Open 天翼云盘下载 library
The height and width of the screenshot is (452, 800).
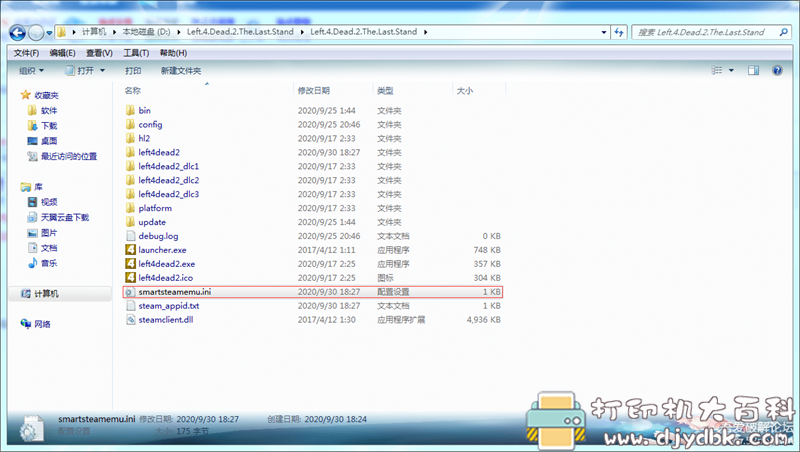click(65, 217)
